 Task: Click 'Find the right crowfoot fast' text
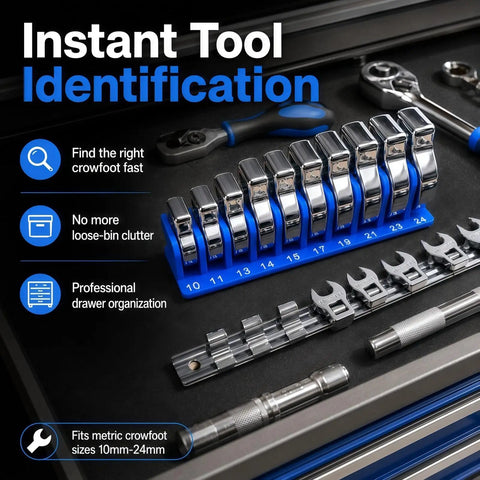coord(108,160)
